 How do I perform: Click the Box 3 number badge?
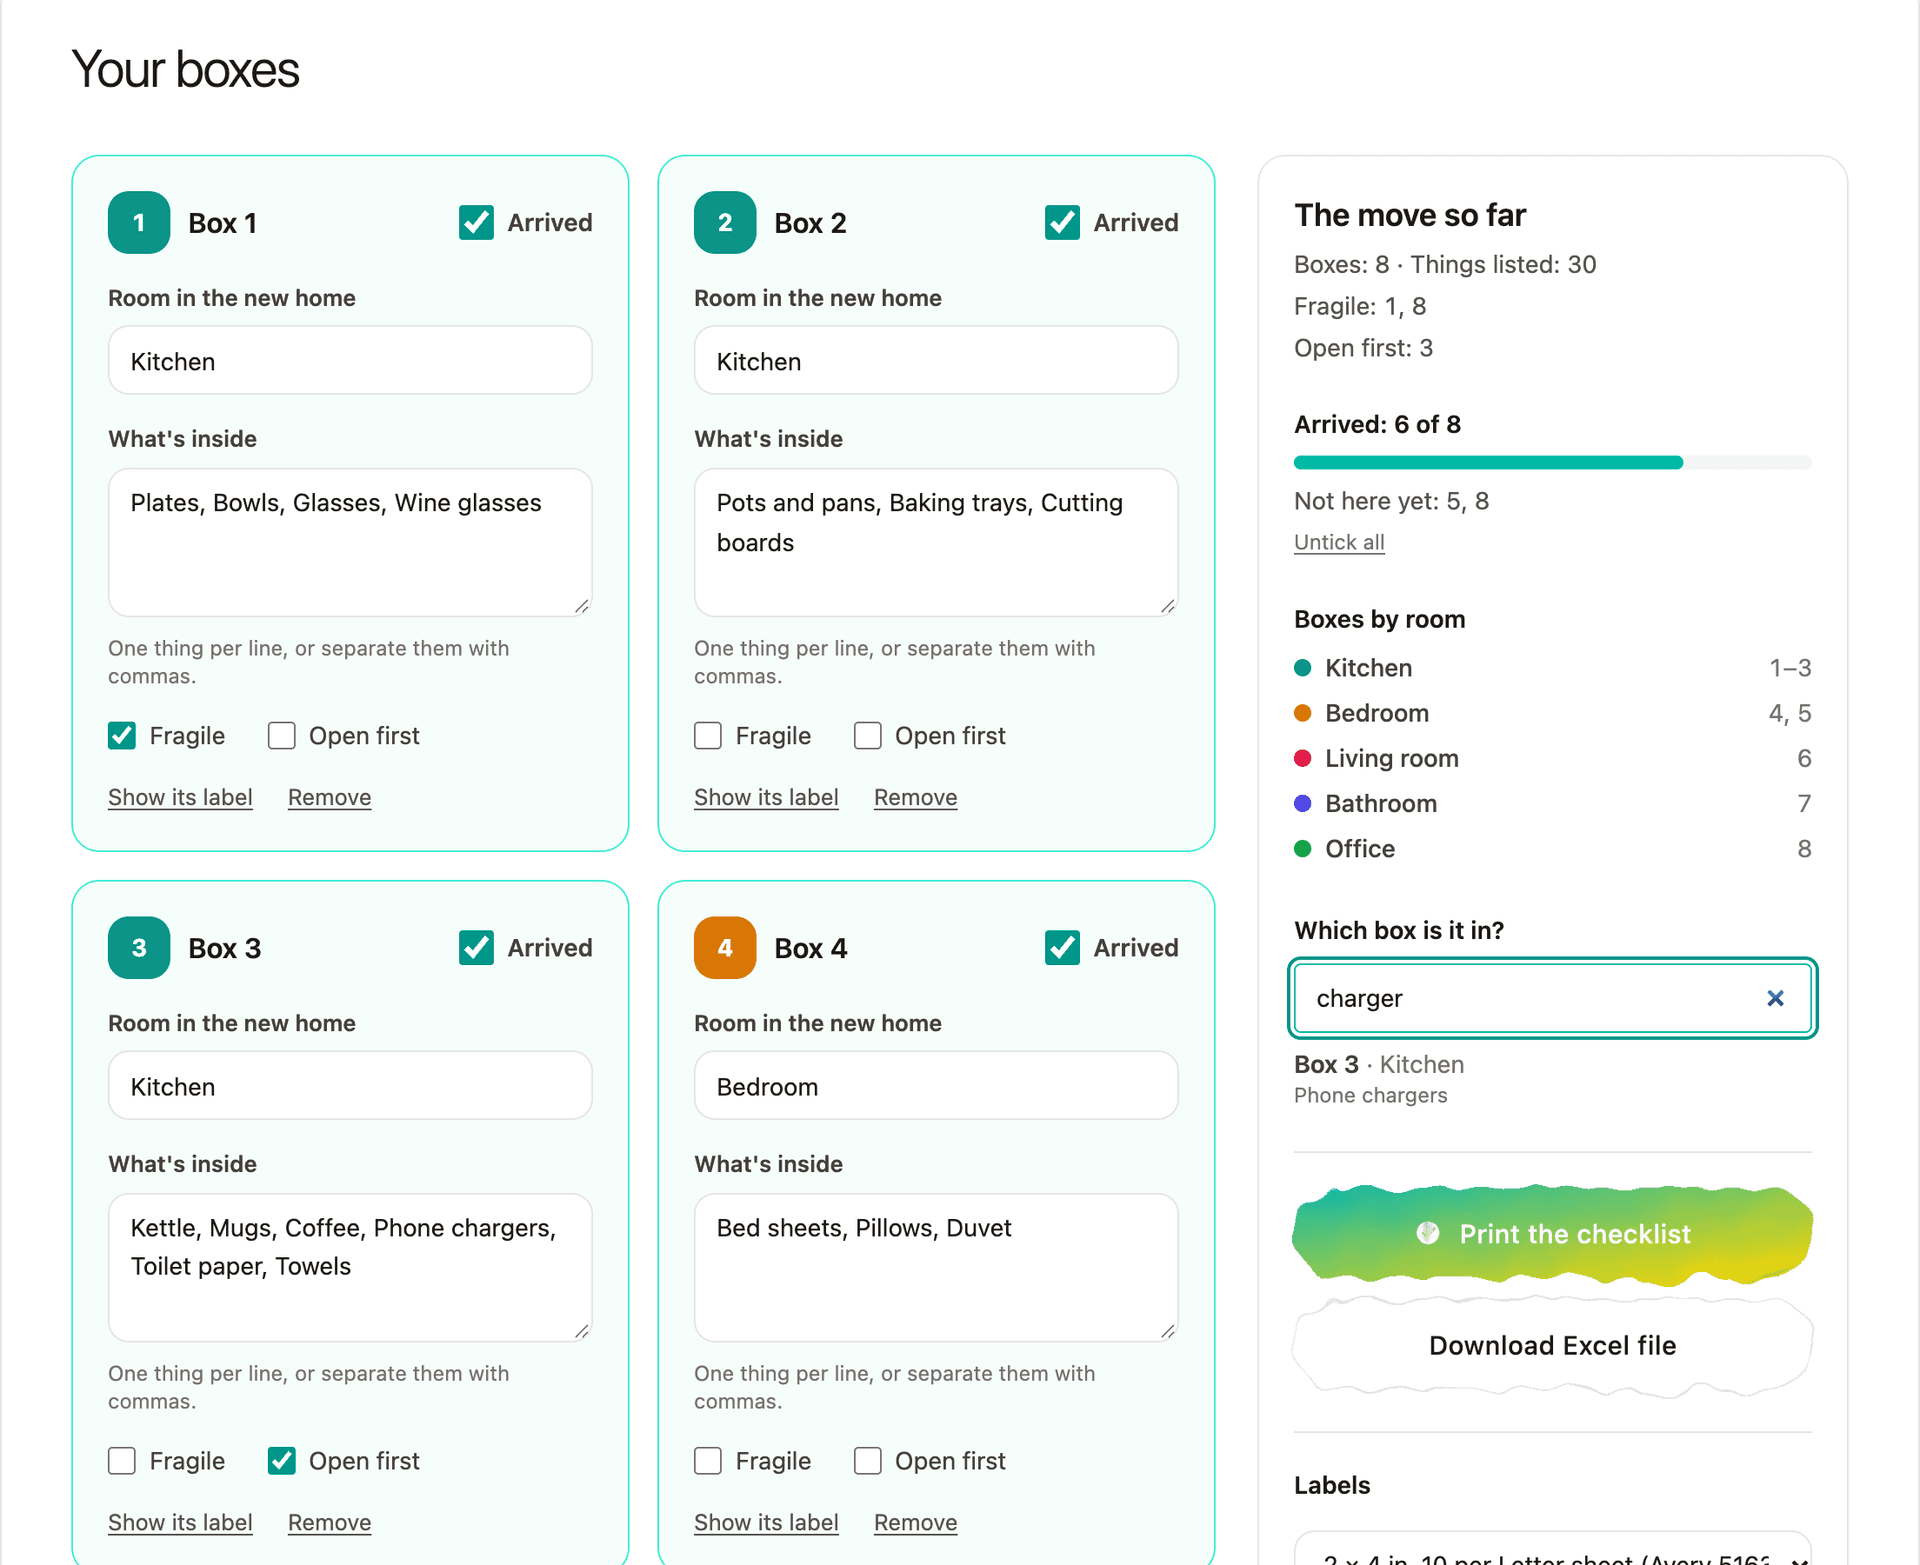click(x=139, y=947)
